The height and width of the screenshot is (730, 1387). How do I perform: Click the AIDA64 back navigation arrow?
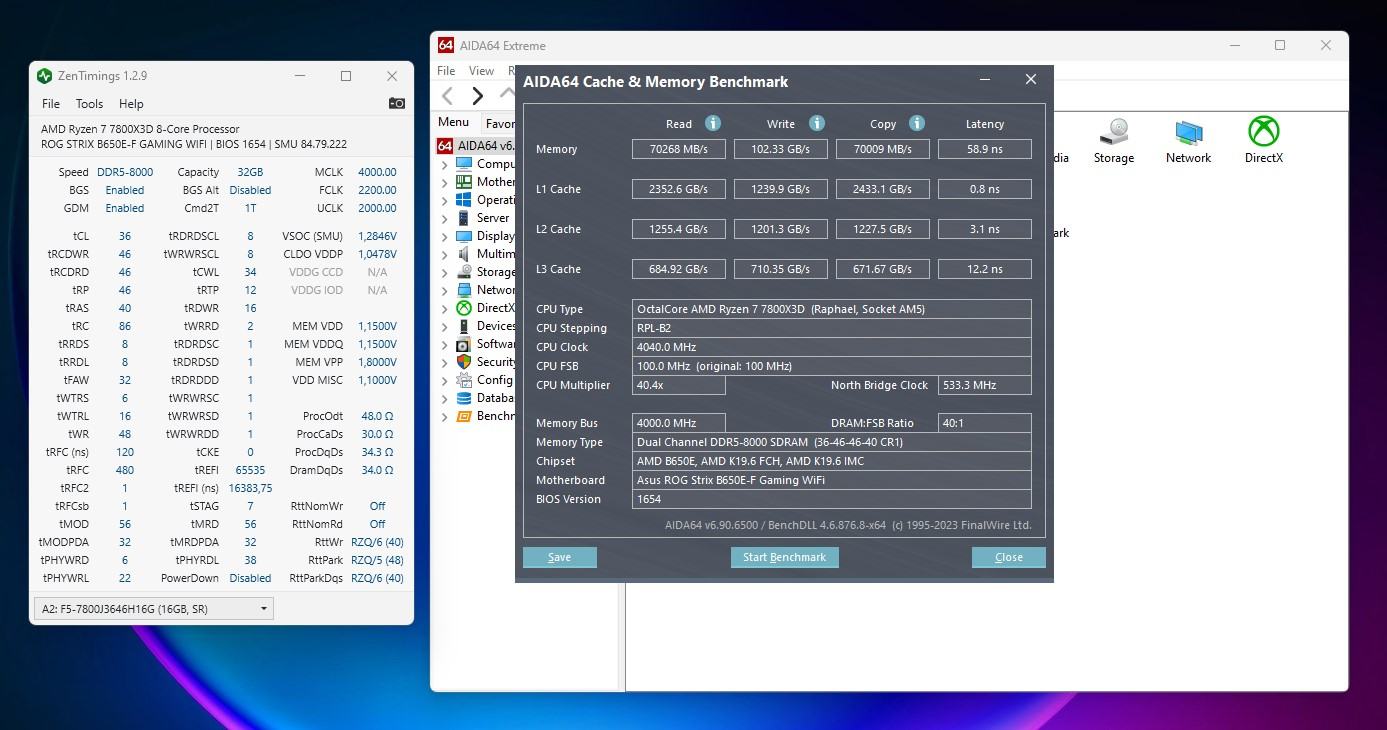448,95
